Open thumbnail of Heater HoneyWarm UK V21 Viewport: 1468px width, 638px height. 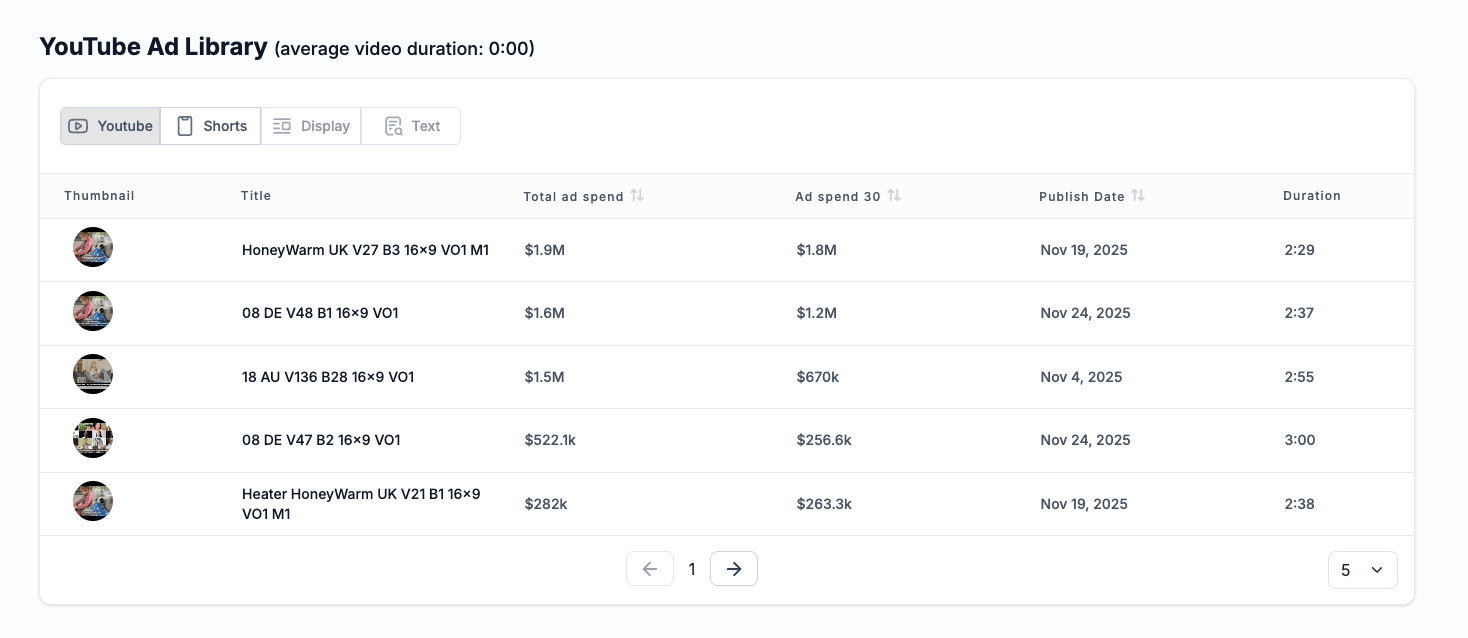click(x=93, y=501)
